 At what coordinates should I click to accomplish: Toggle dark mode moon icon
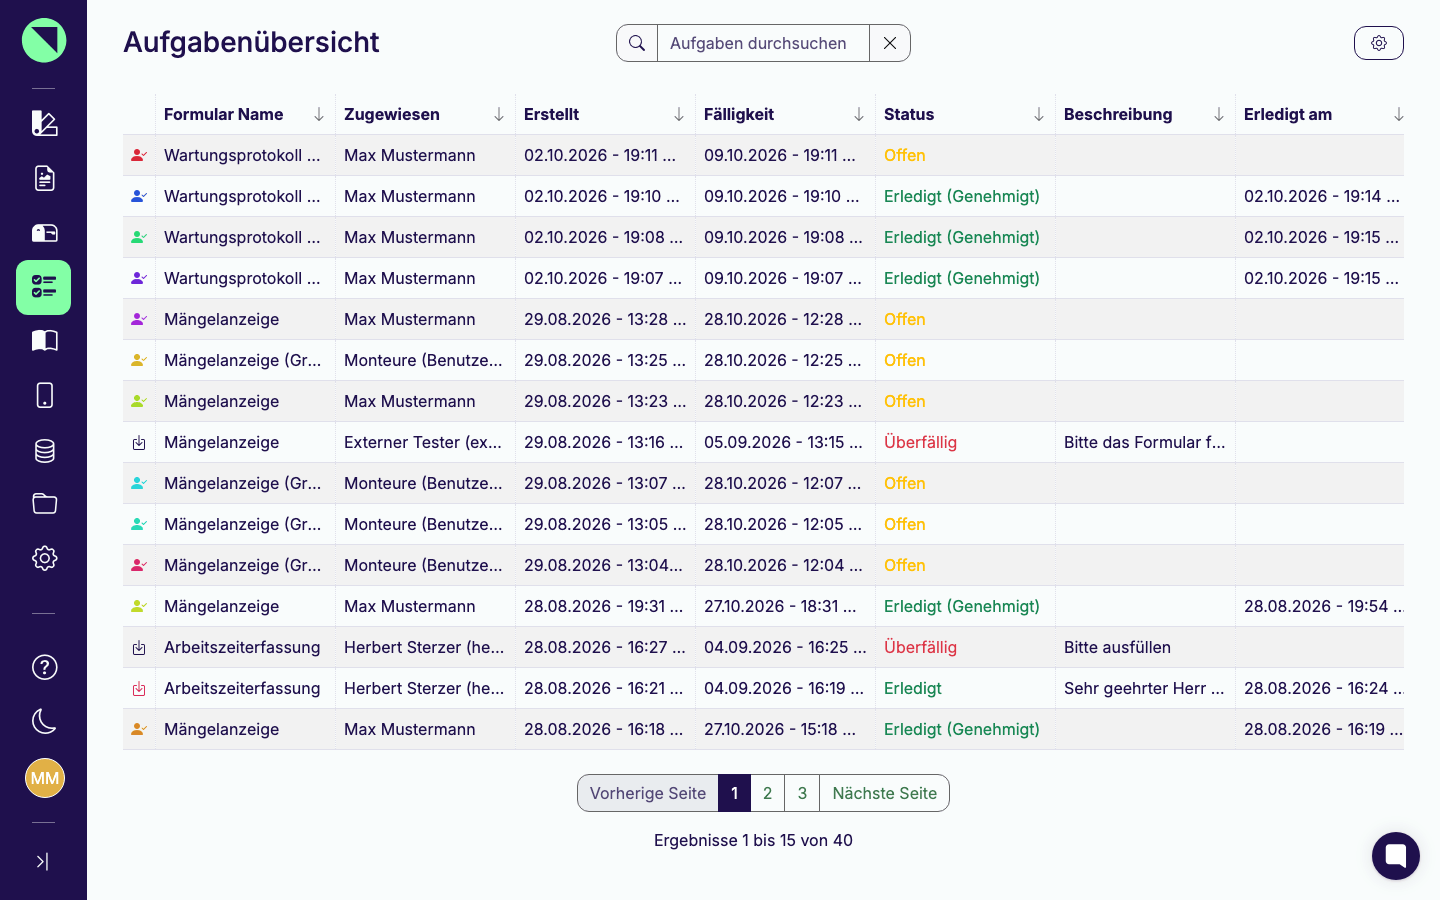tap(44, 721)
